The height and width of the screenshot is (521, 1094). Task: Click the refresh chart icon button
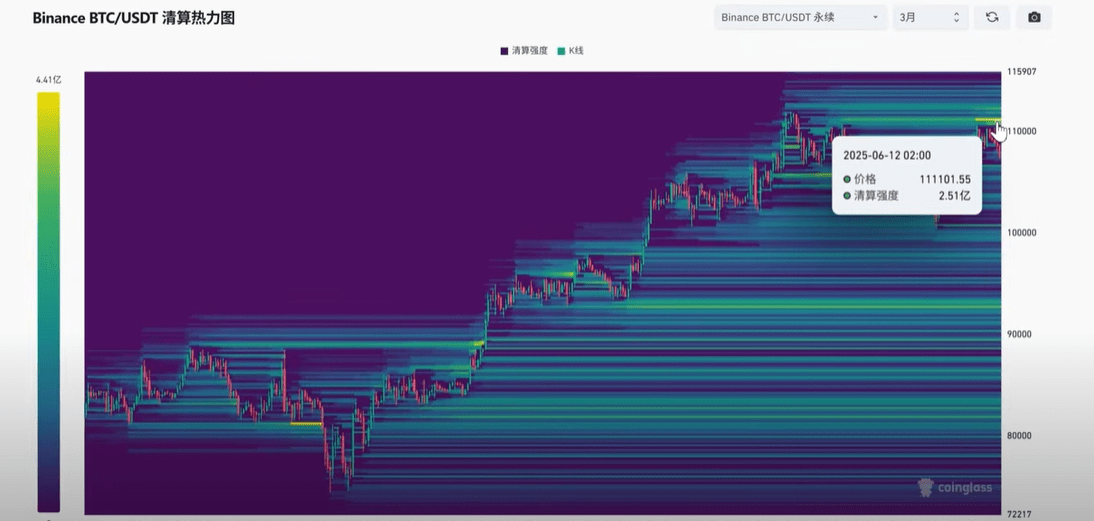coord(991,17)
